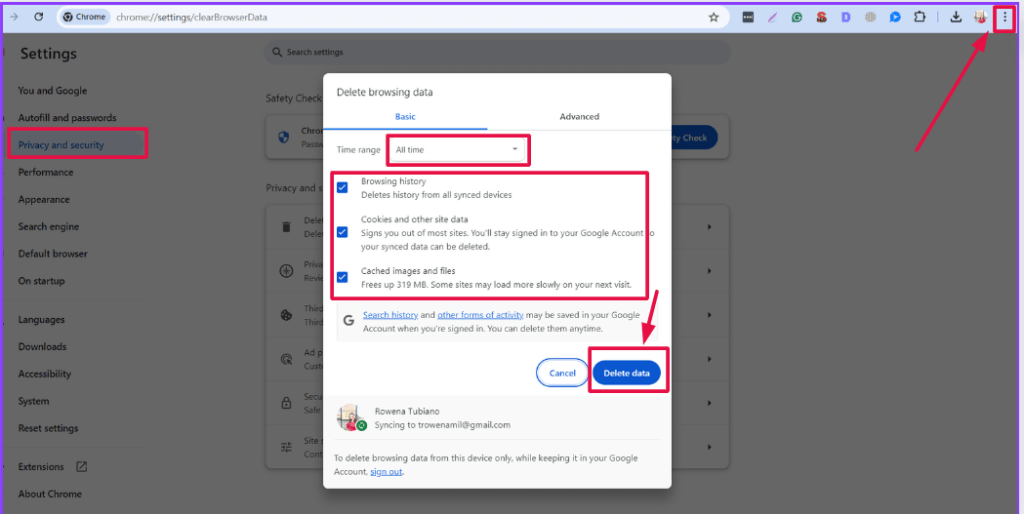Click the red S extension icon

[x=822, y=18]
